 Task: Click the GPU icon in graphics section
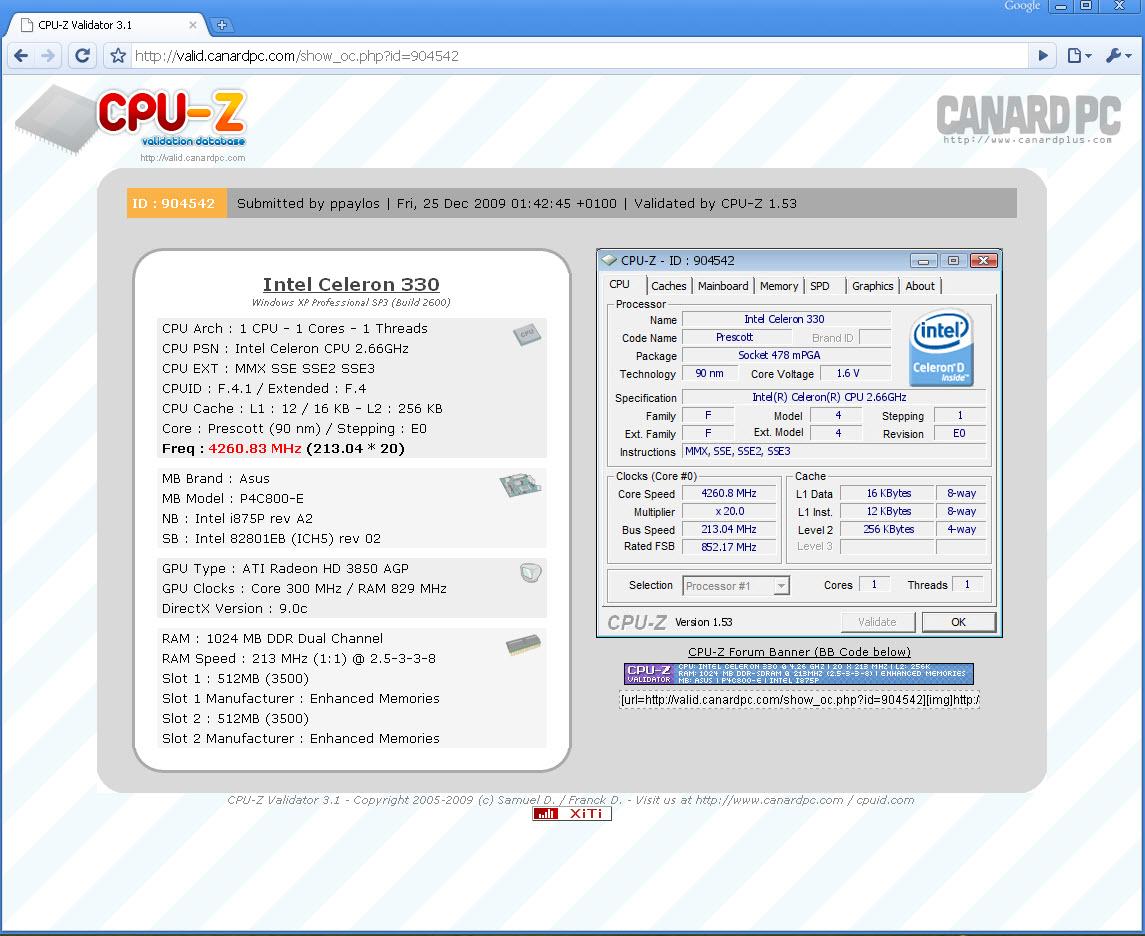[531, 572]
